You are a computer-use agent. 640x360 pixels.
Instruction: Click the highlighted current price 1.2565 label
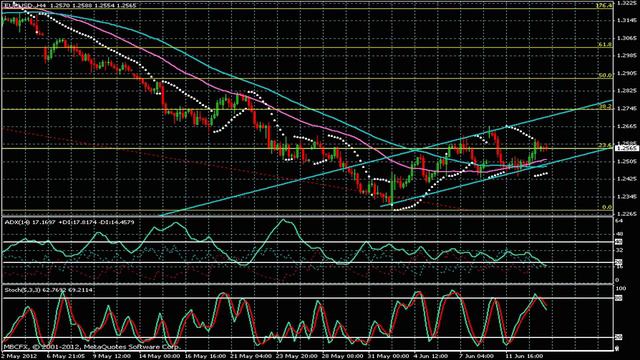(627, 148)
